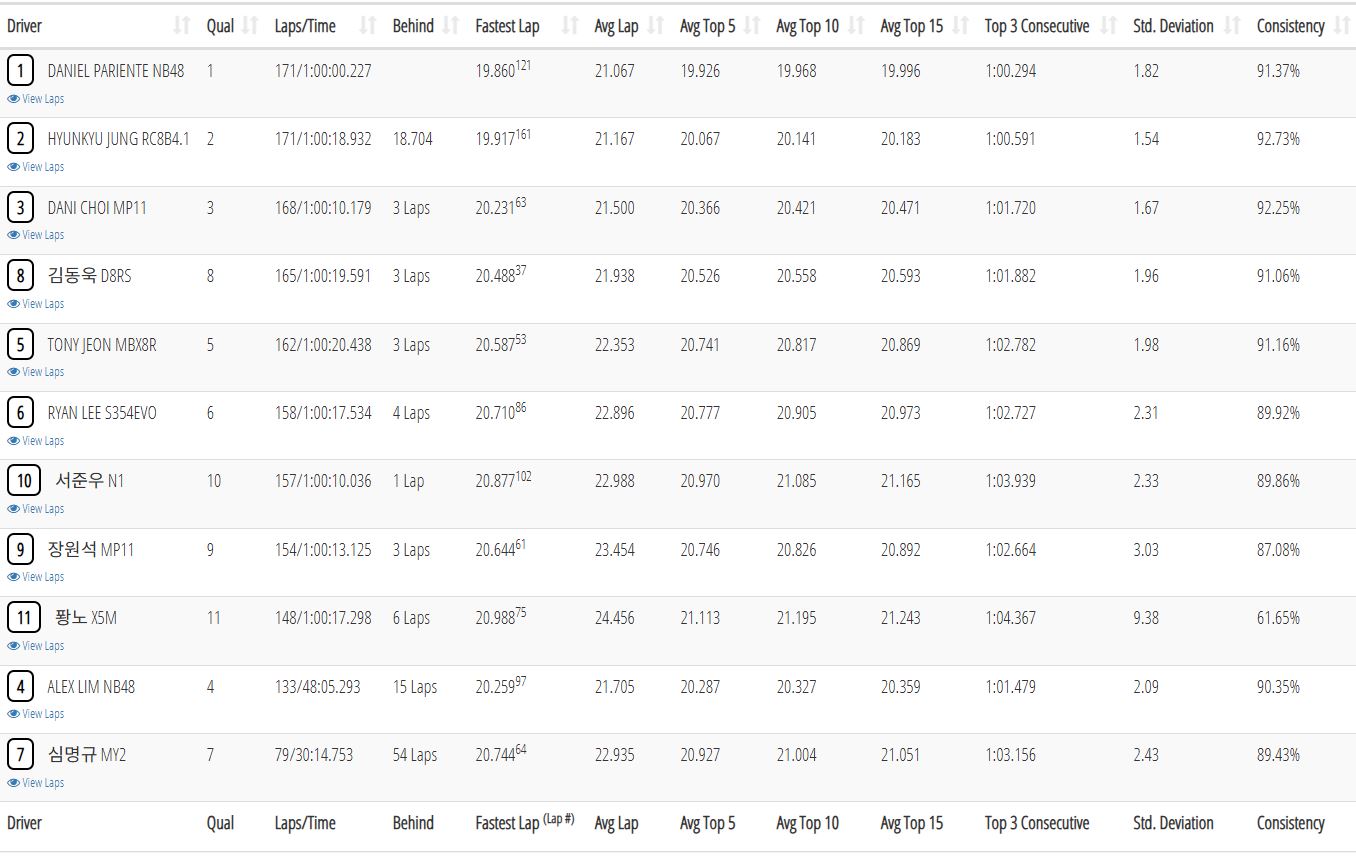The width and height of the screenshot is (1356, 858).
Task: Sort table by Top 3 Consecutive header
Action: (x=1036, y=26)
